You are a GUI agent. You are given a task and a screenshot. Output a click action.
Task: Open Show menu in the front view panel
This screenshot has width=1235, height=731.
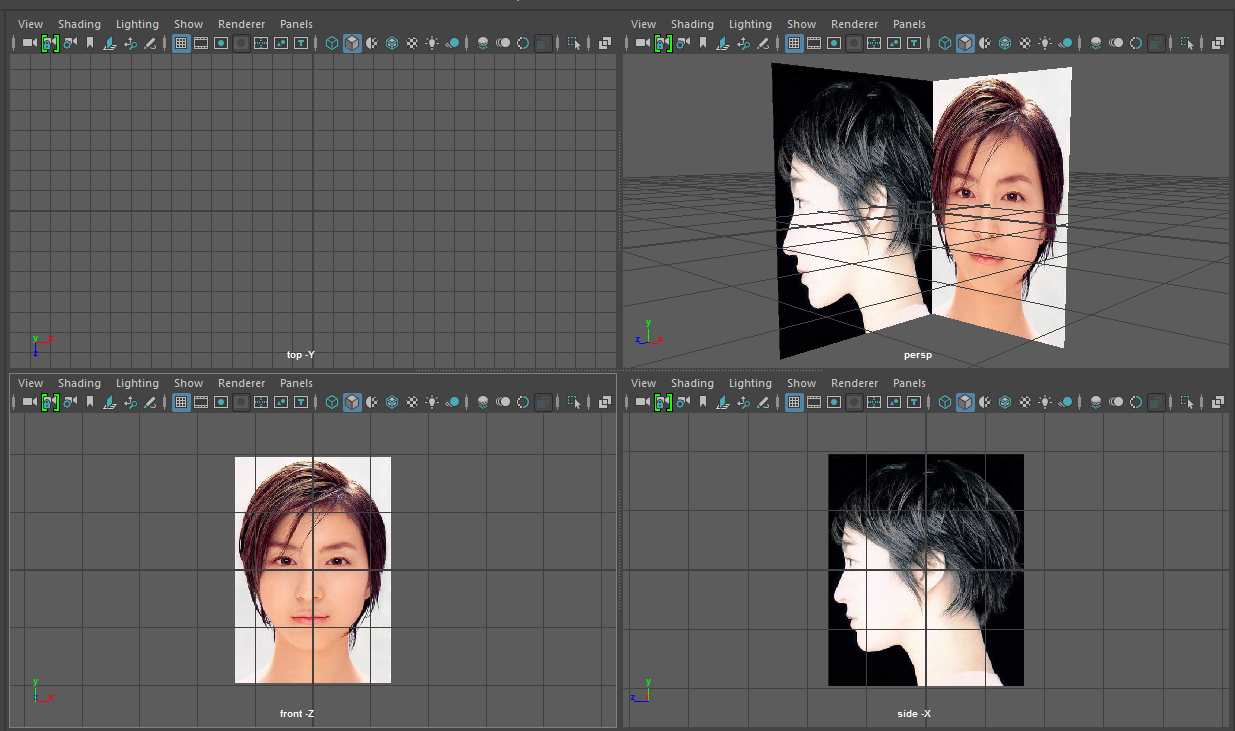point(188,383)
